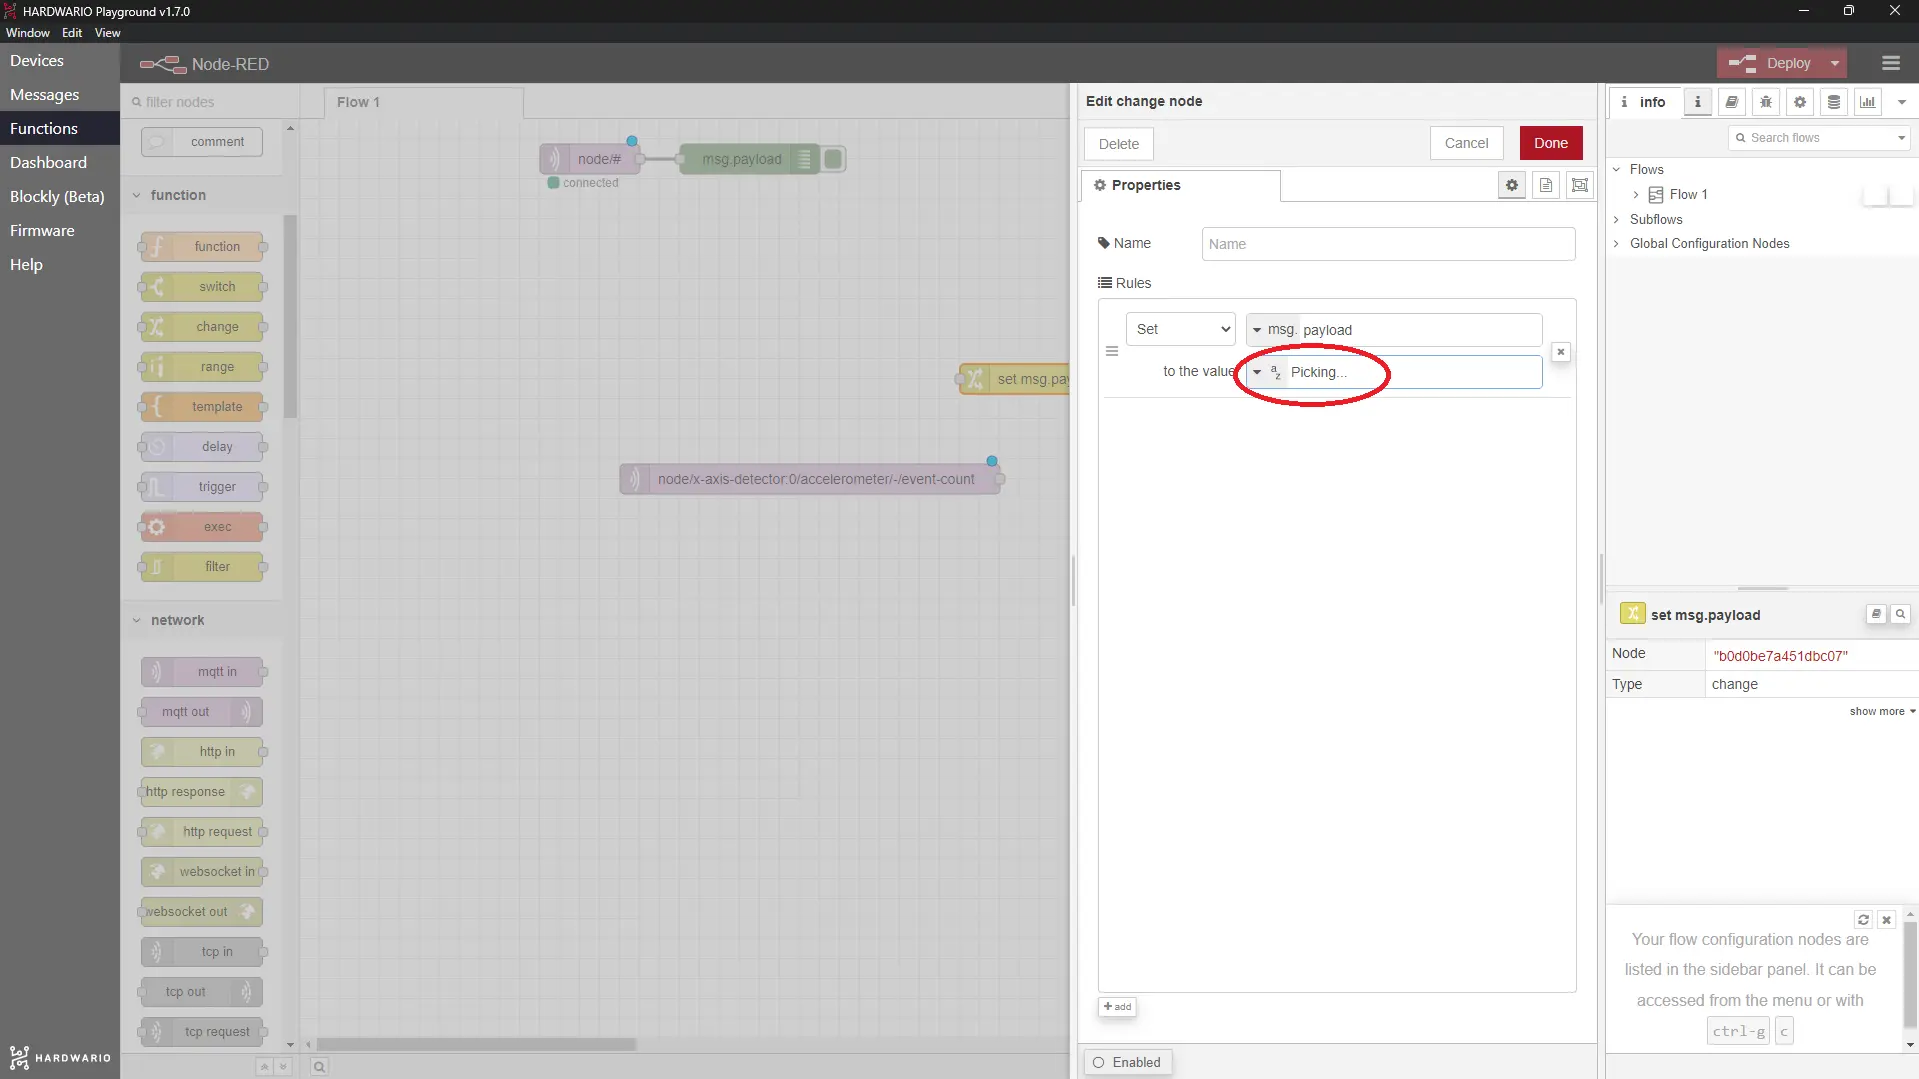Click the Done button
Image resolution: width=1919 pixels, height=1079 pixels.
tap(1551, 143)
